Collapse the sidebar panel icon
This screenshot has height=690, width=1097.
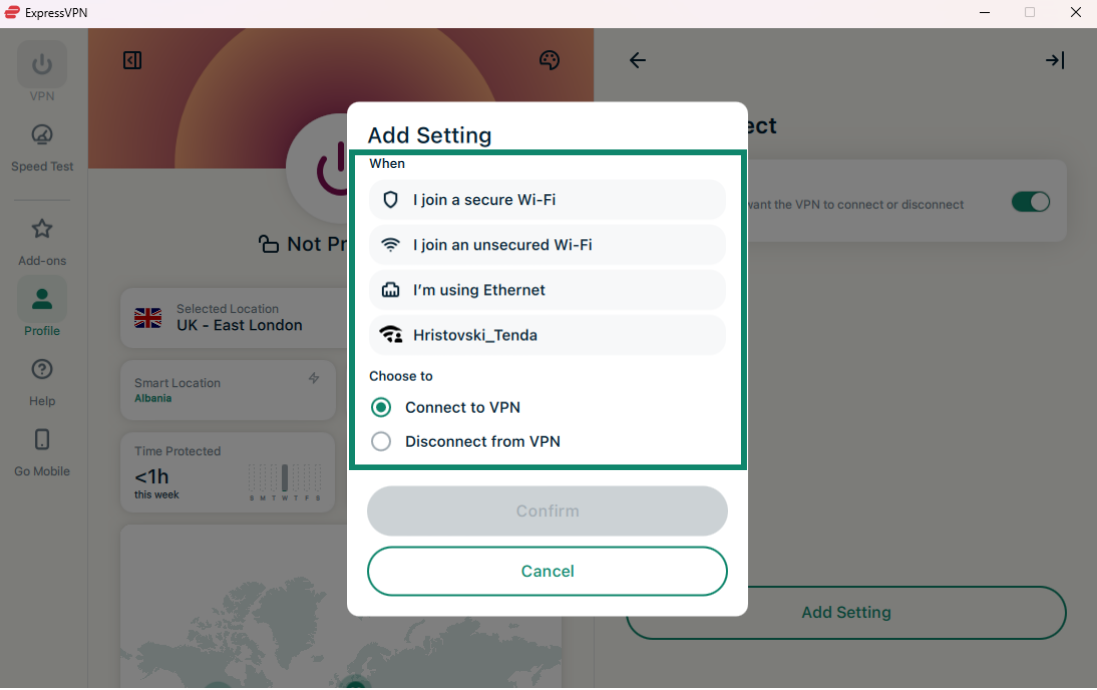coord(132,61)
